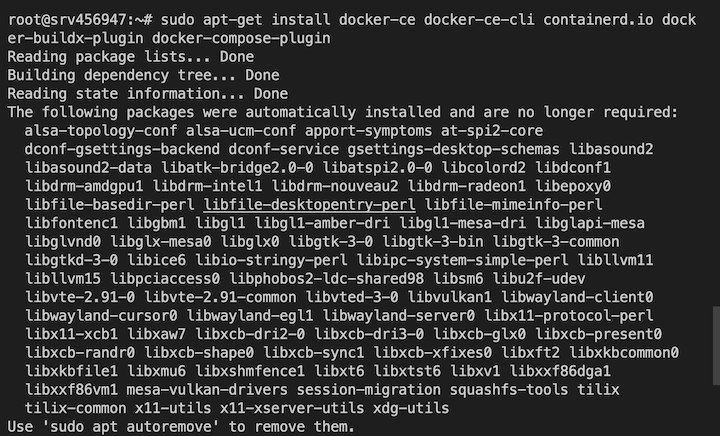Click the root@srv456947 shell prompt
The image size is (720, 436).
tap(72, 19)
